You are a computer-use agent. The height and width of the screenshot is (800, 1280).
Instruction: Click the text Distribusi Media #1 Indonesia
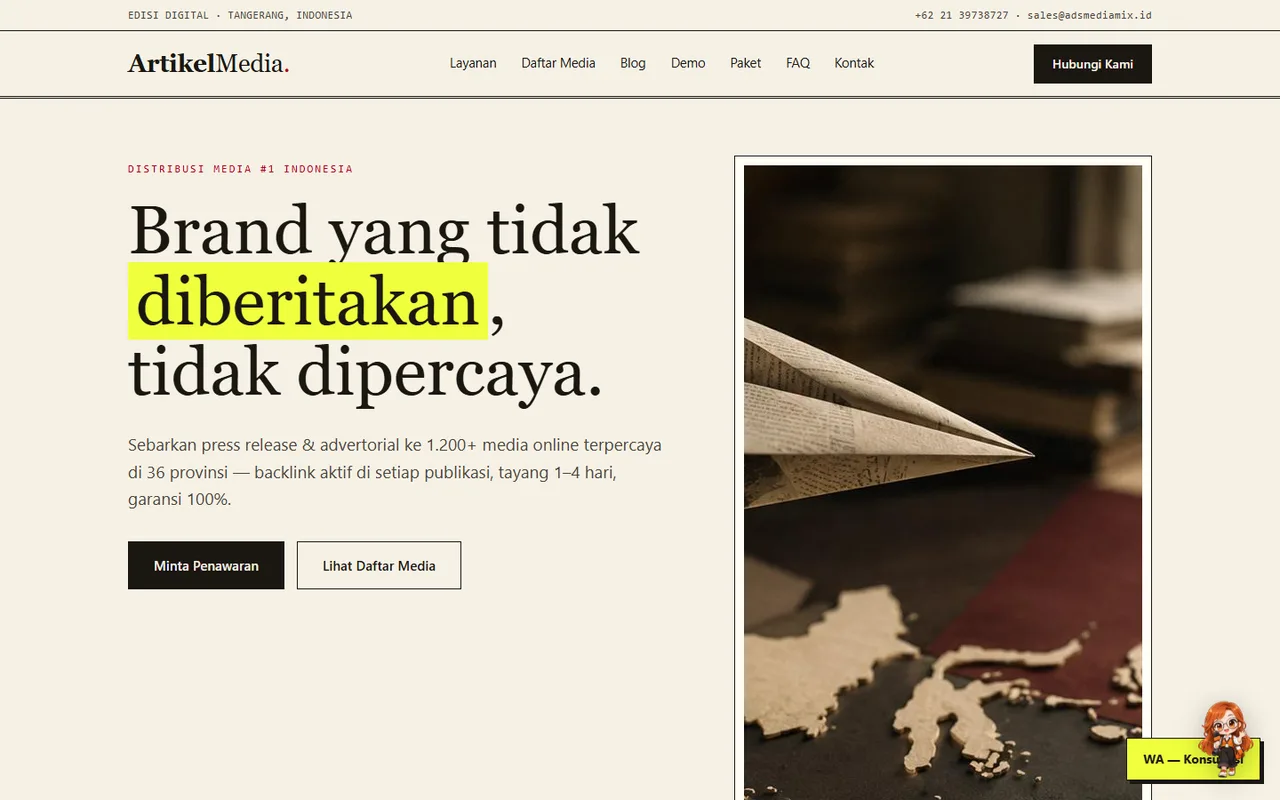click(240, 169)
